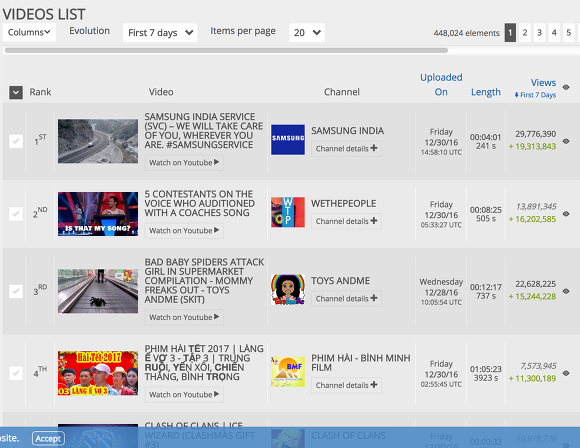
Task: Watch Samsung India Service video on Youtube
Action: (184, 162)
